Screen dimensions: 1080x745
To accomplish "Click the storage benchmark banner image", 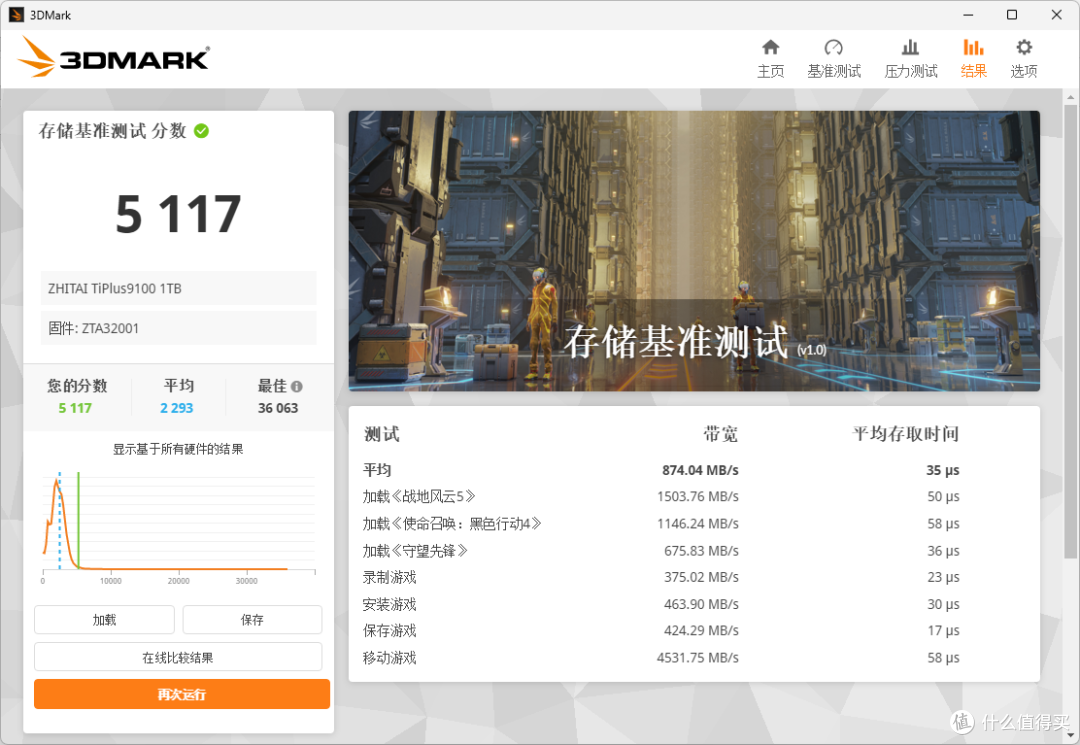I will [694, 251].
